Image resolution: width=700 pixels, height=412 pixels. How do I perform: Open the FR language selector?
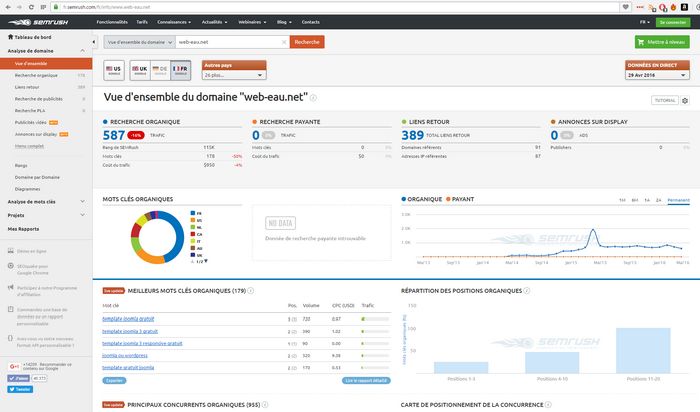645,22
